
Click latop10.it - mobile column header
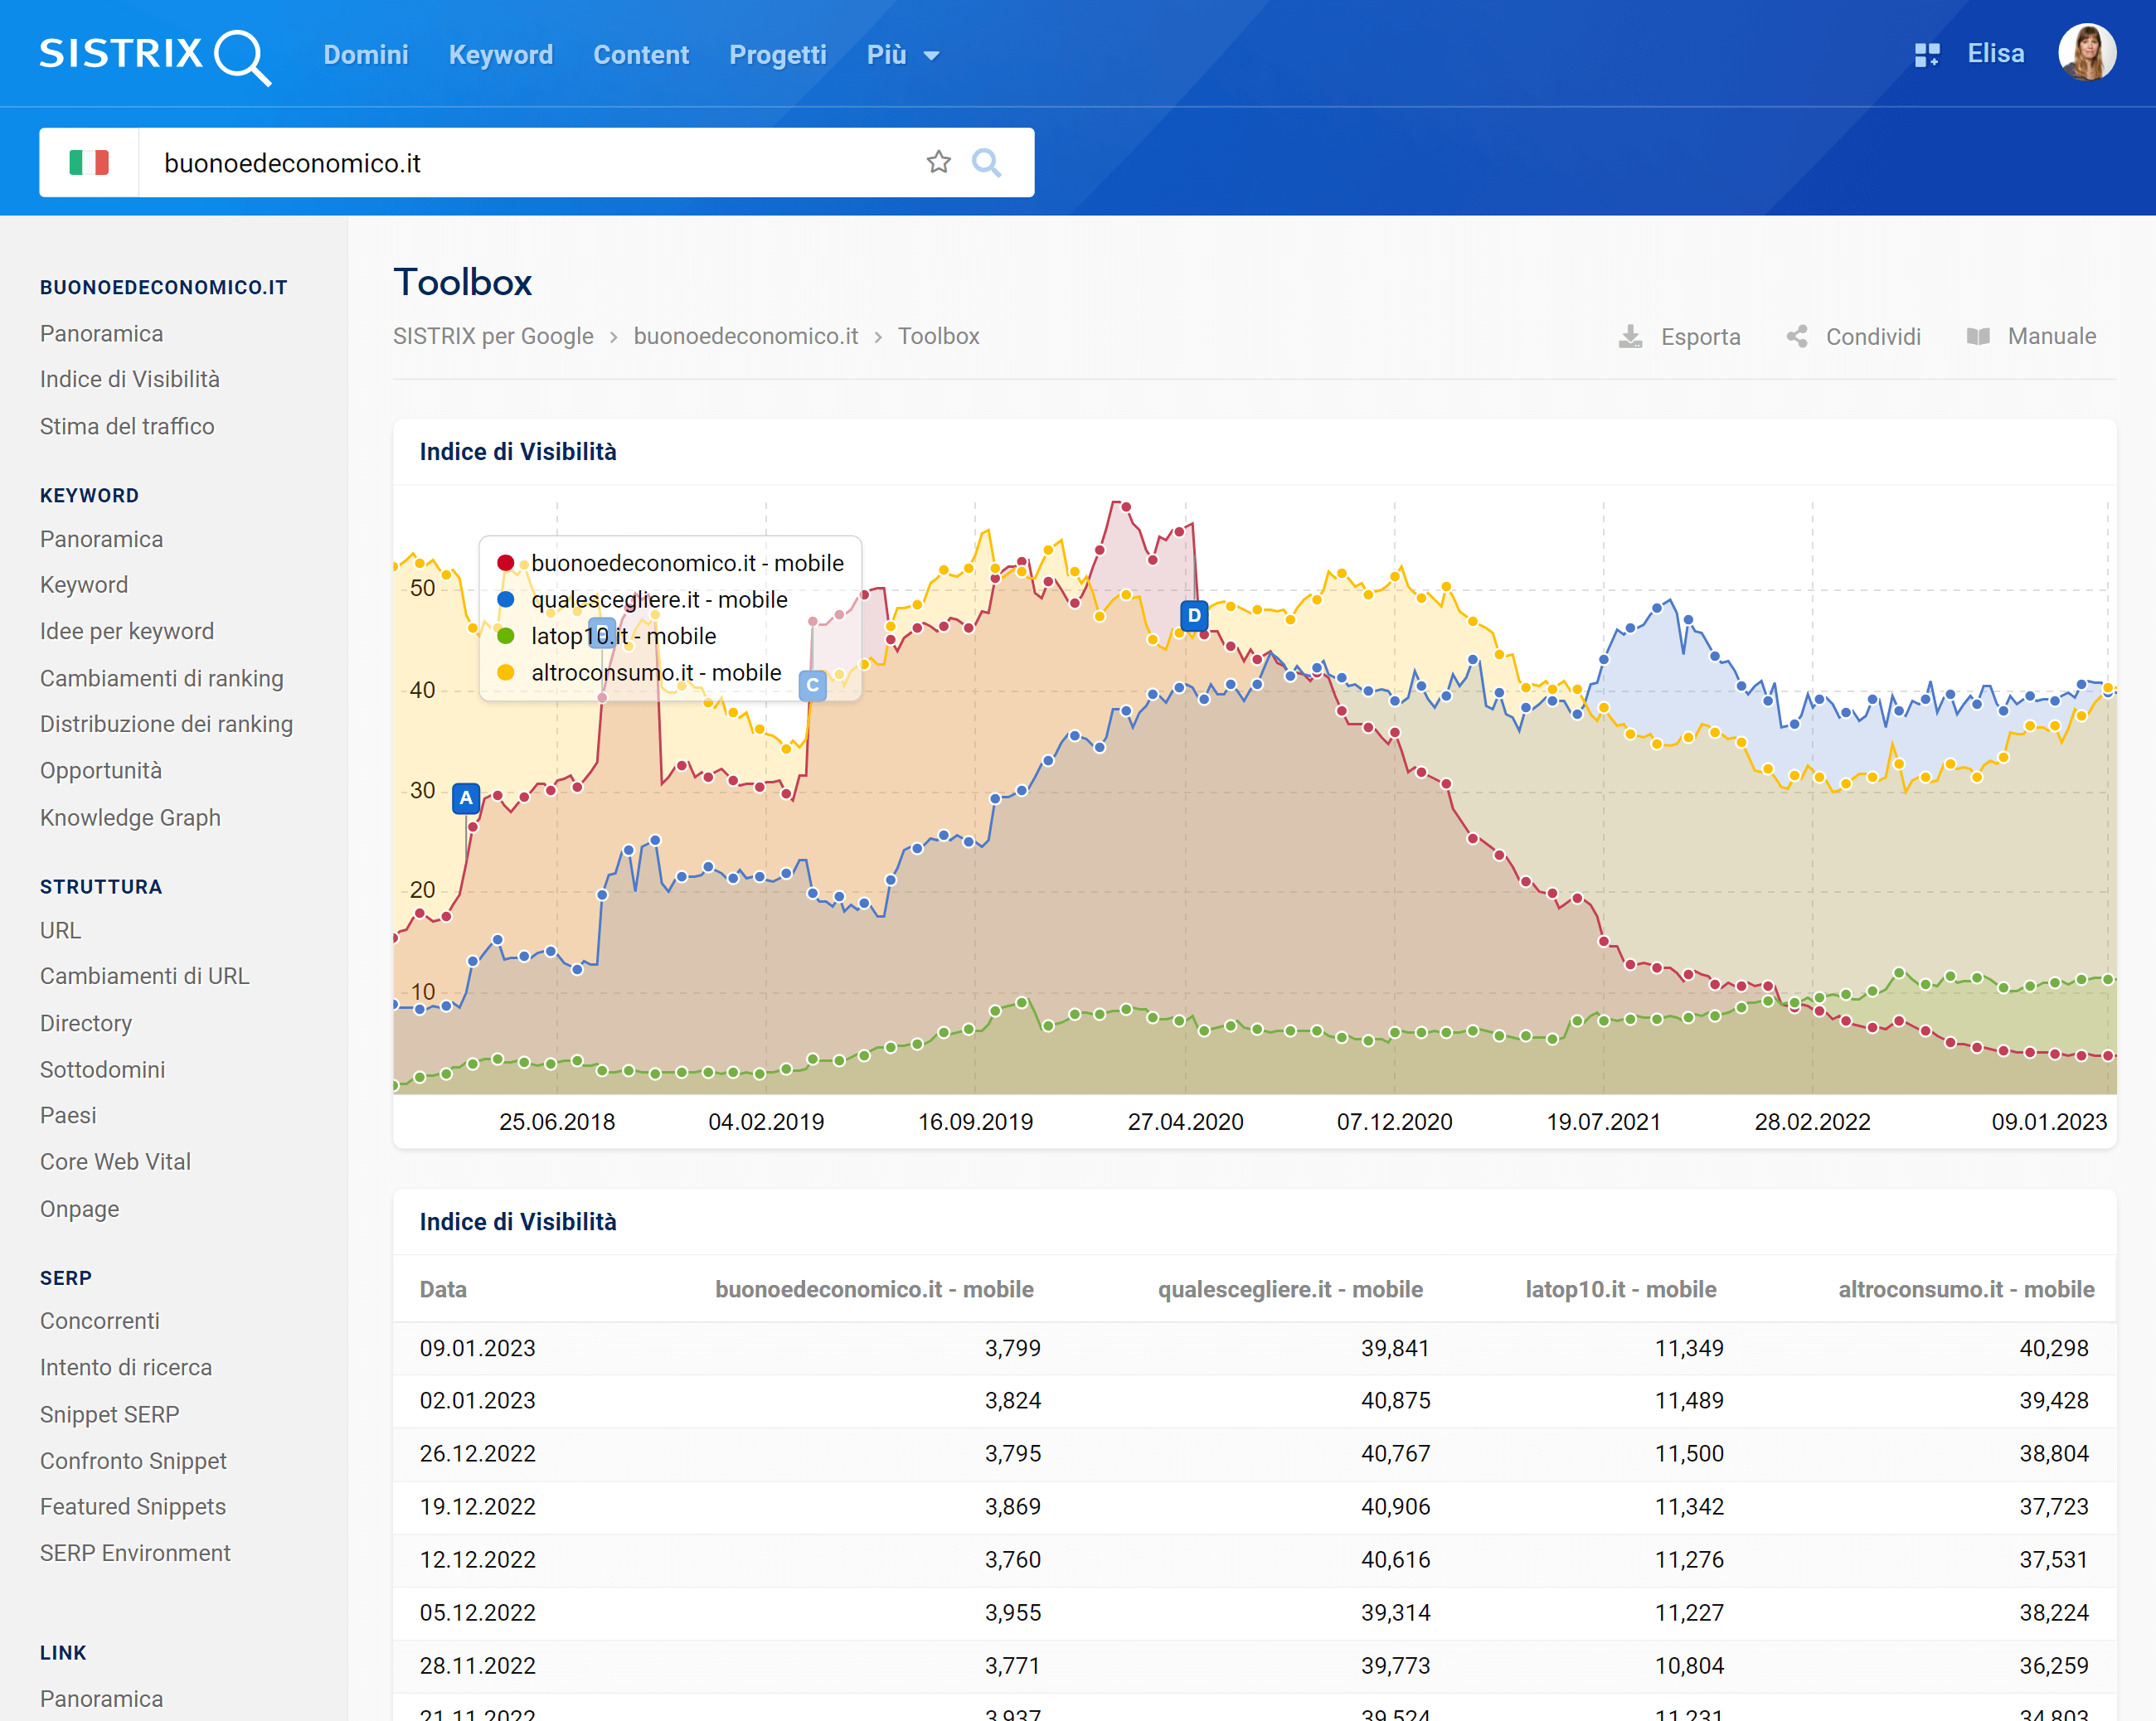1621,1290
